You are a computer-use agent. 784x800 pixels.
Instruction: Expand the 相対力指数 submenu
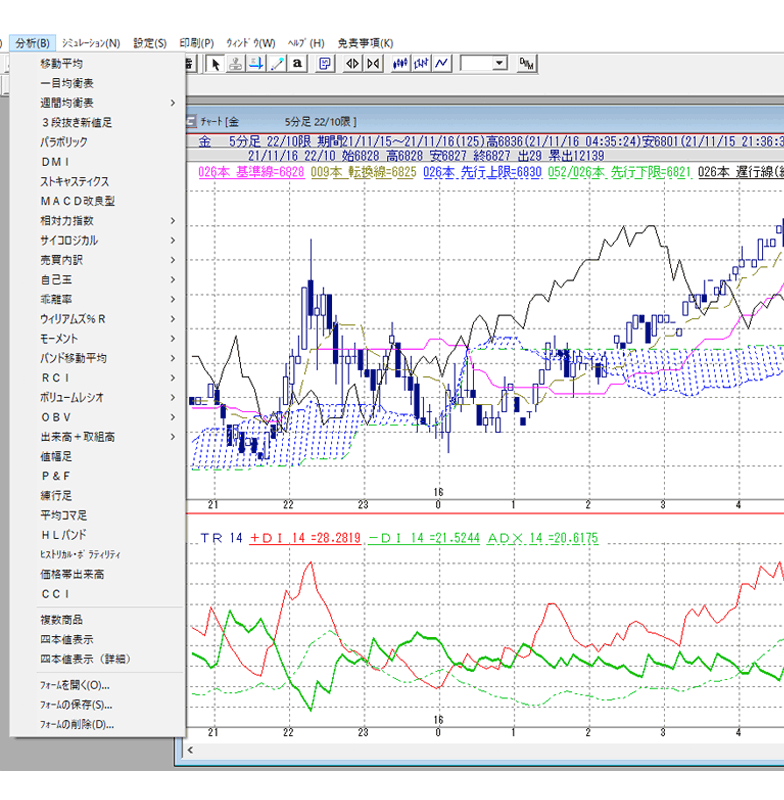click(x=172, y=221)
